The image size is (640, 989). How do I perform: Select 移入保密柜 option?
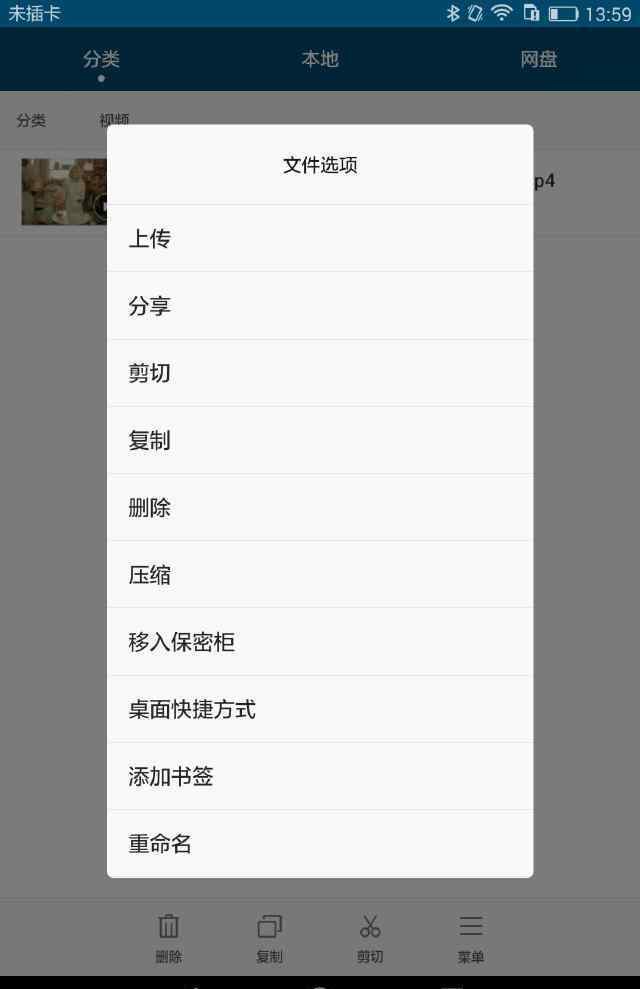[x=320, y=642]
